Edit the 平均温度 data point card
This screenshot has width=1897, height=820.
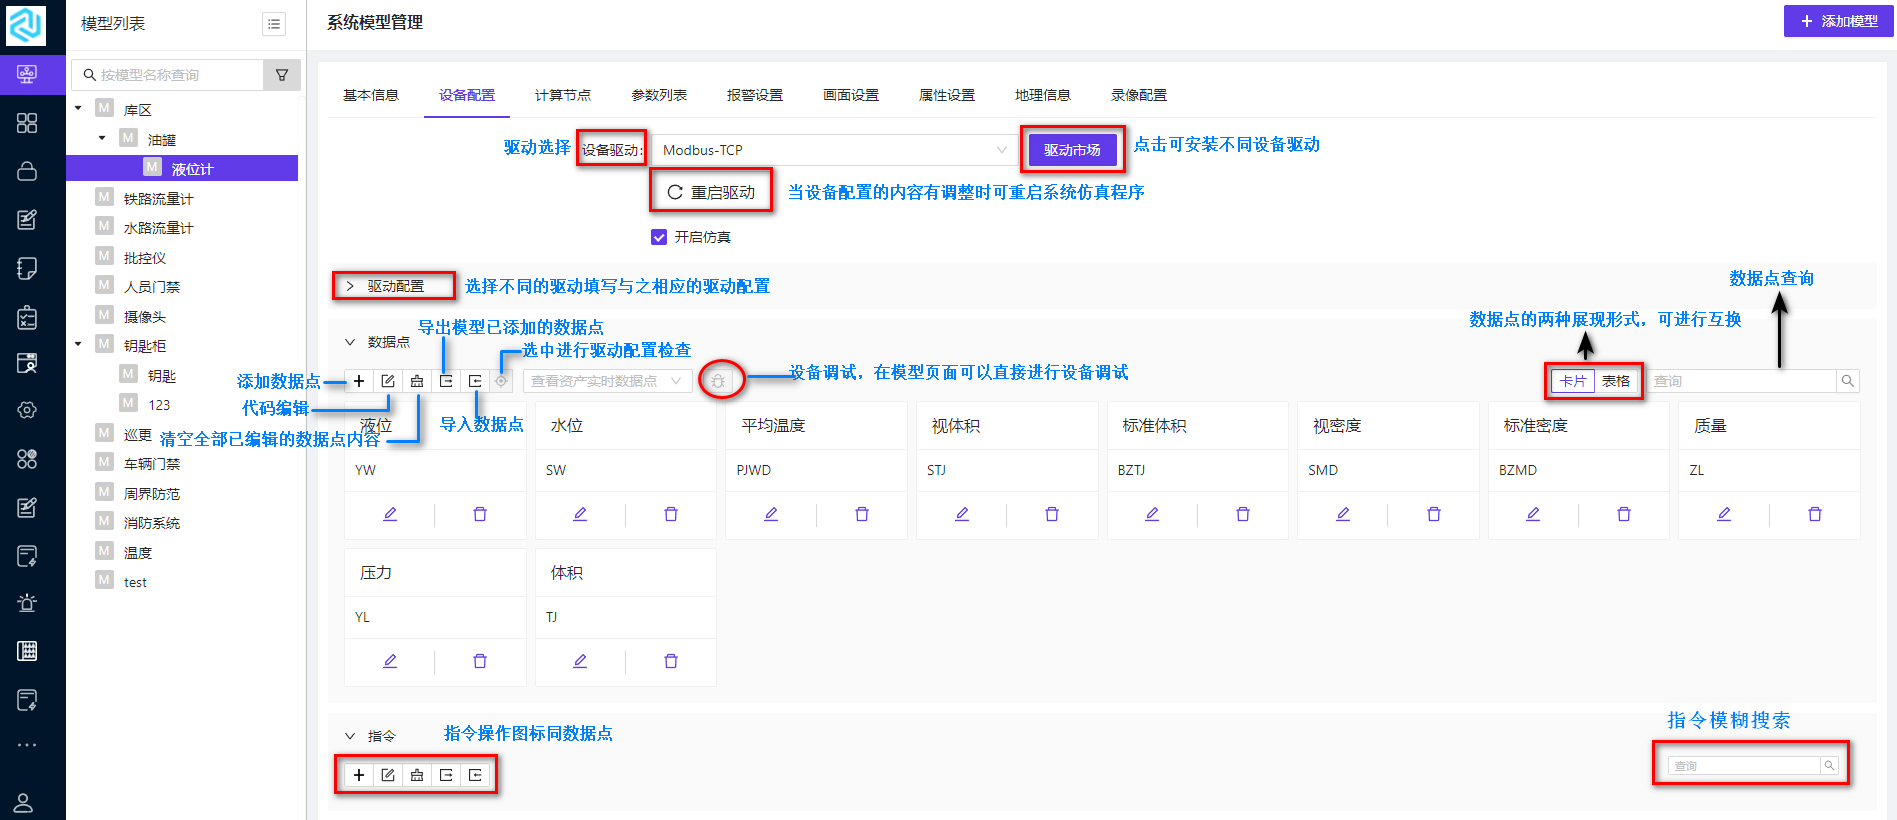[771, 514]
